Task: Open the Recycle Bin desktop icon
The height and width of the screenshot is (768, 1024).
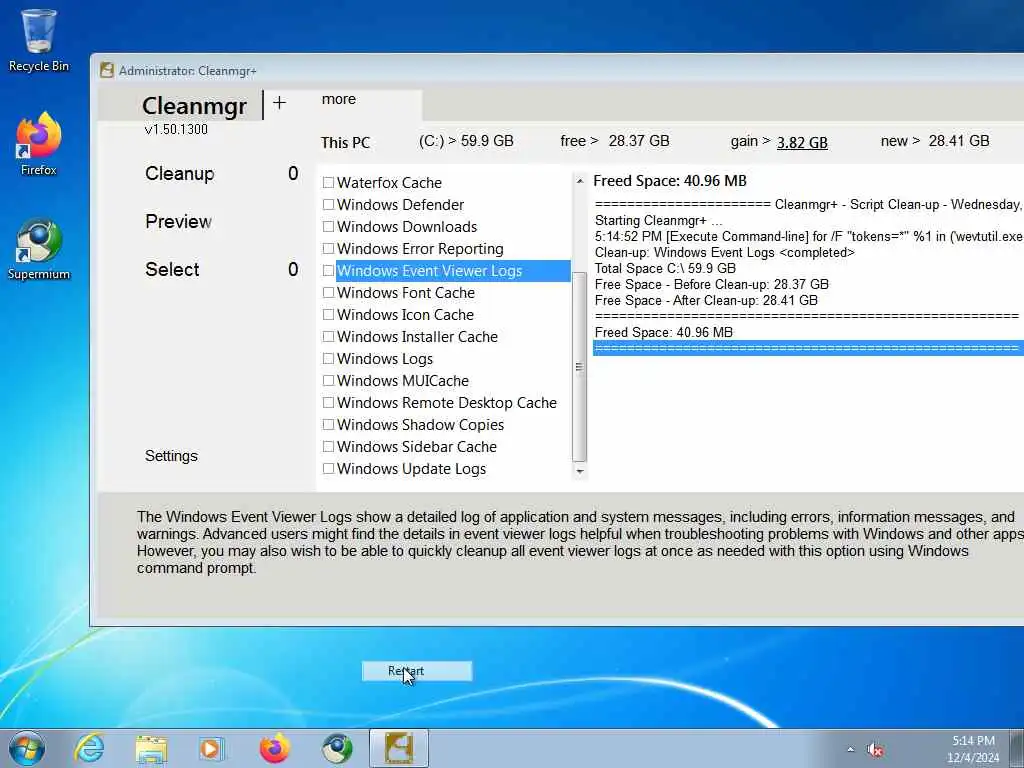Action: [39, 40]
